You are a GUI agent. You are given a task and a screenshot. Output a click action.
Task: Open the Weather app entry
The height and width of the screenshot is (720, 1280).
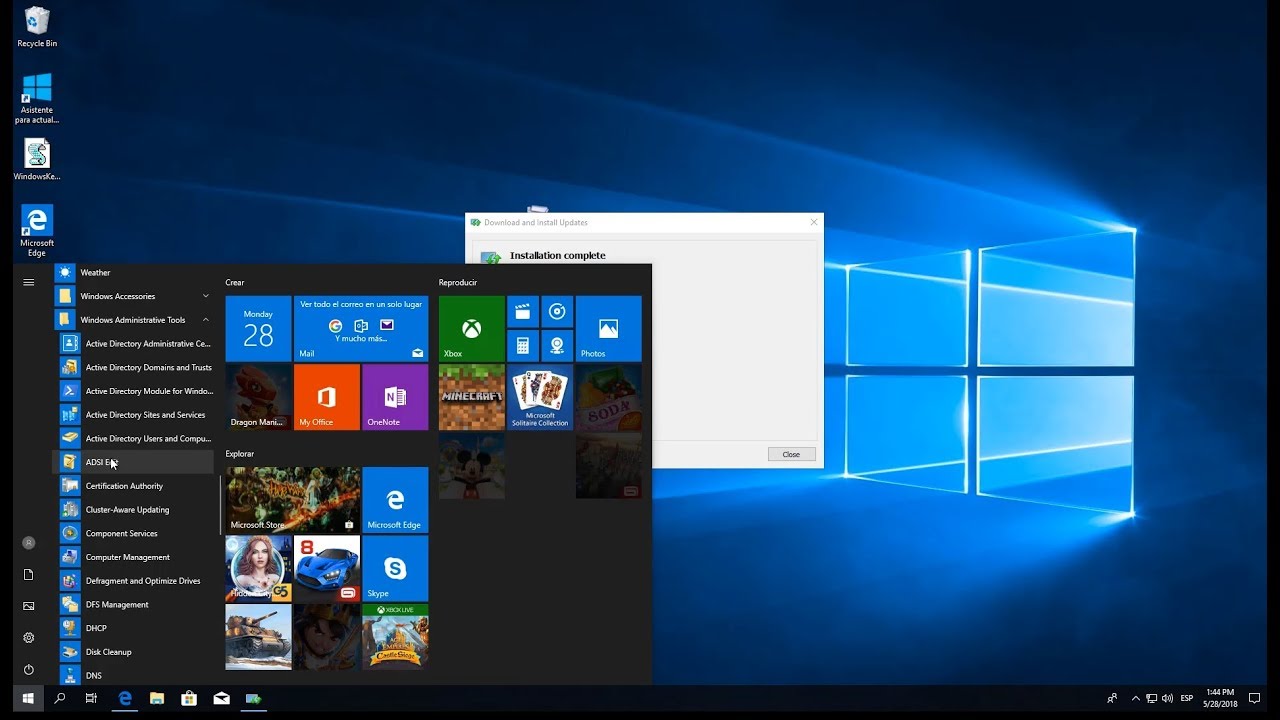134,272
